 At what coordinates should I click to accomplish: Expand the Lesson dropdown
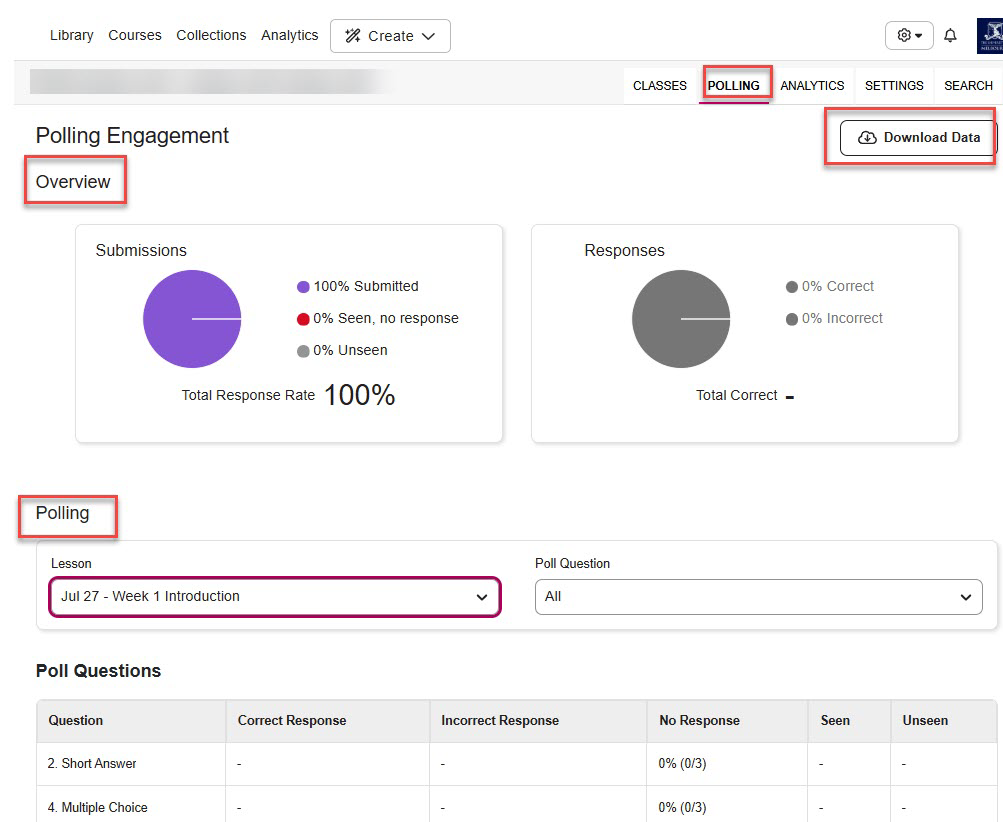[x=274, y=597]
